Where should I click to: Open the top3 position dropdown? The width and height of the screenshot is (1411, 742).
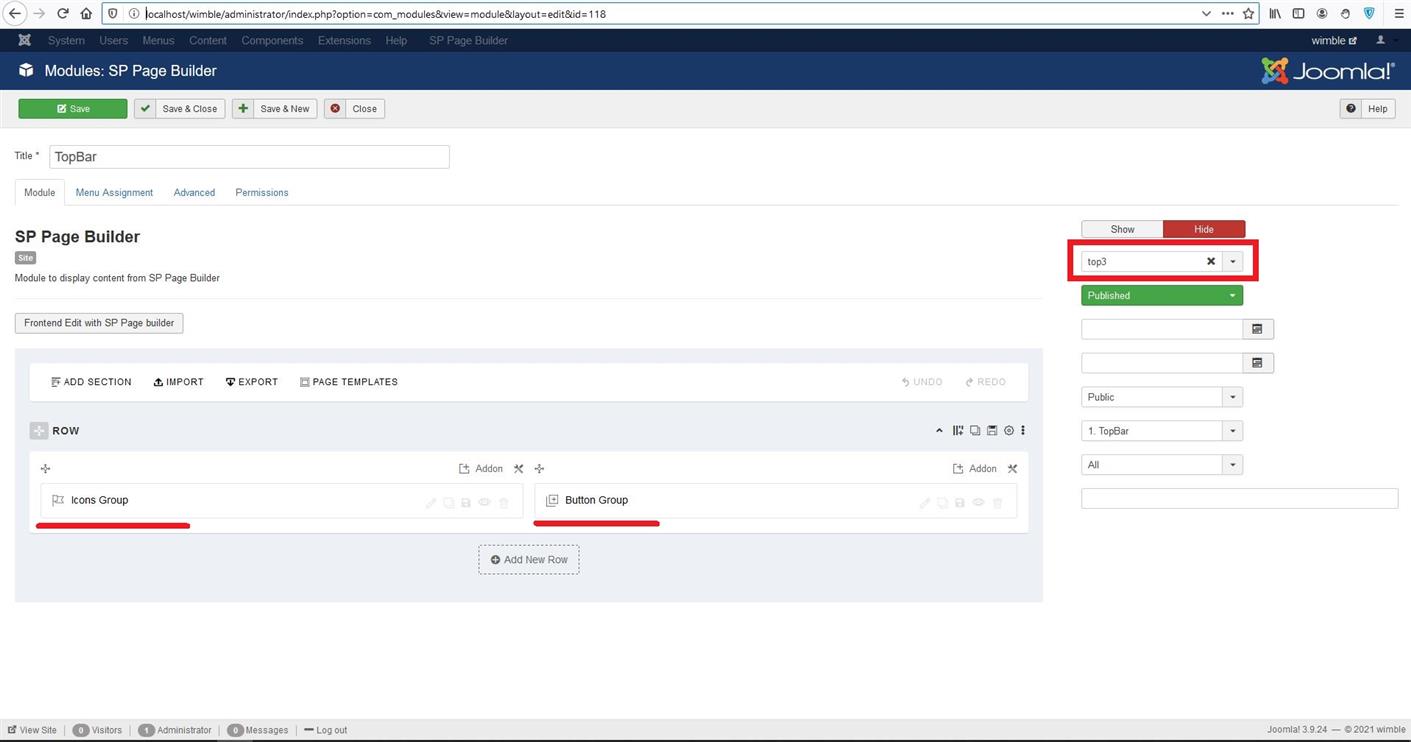1233,262
